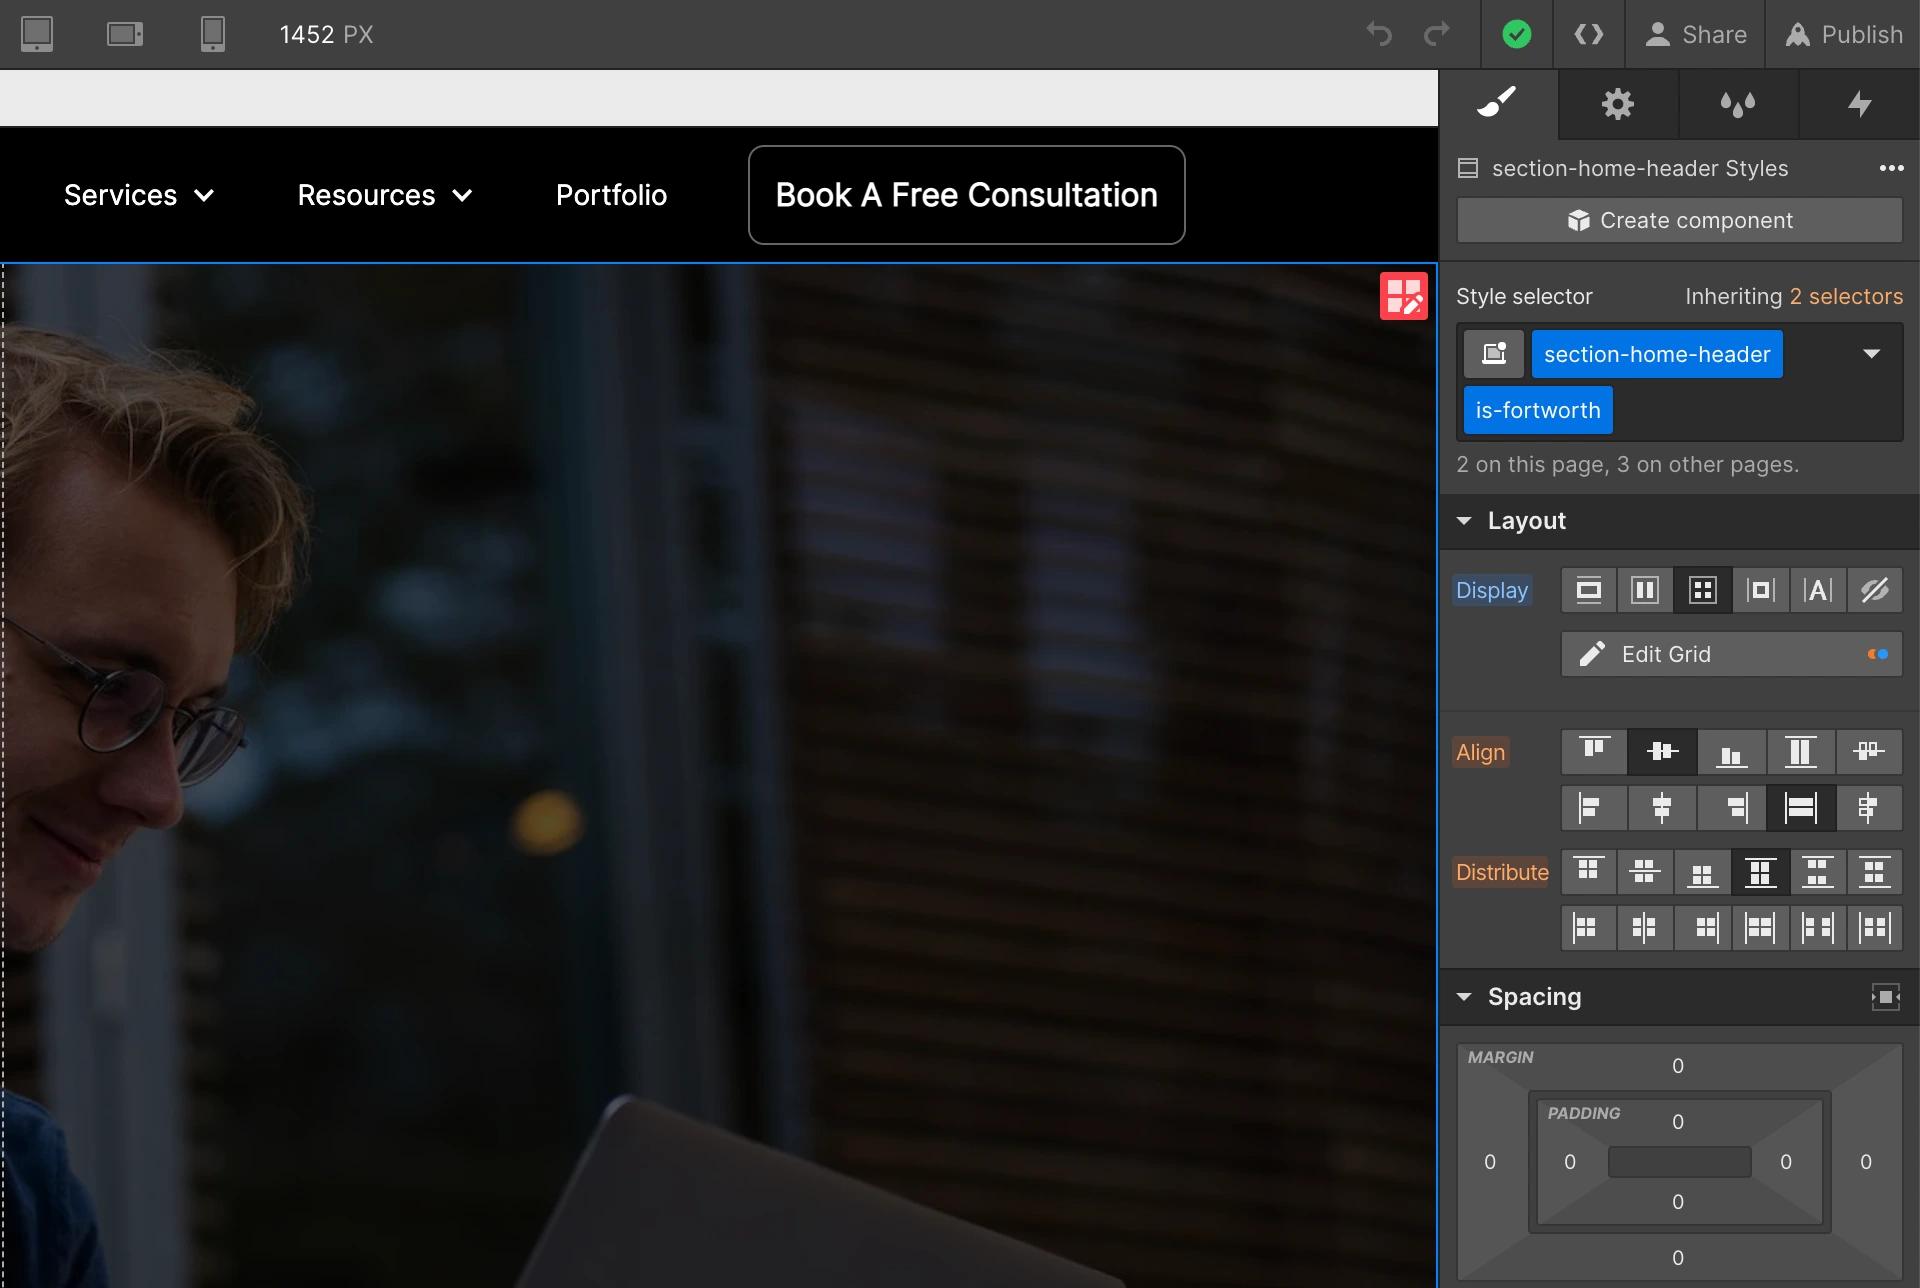Expand the style selector dropdown arrow

pyautogui.click(x=1872, y=354)
